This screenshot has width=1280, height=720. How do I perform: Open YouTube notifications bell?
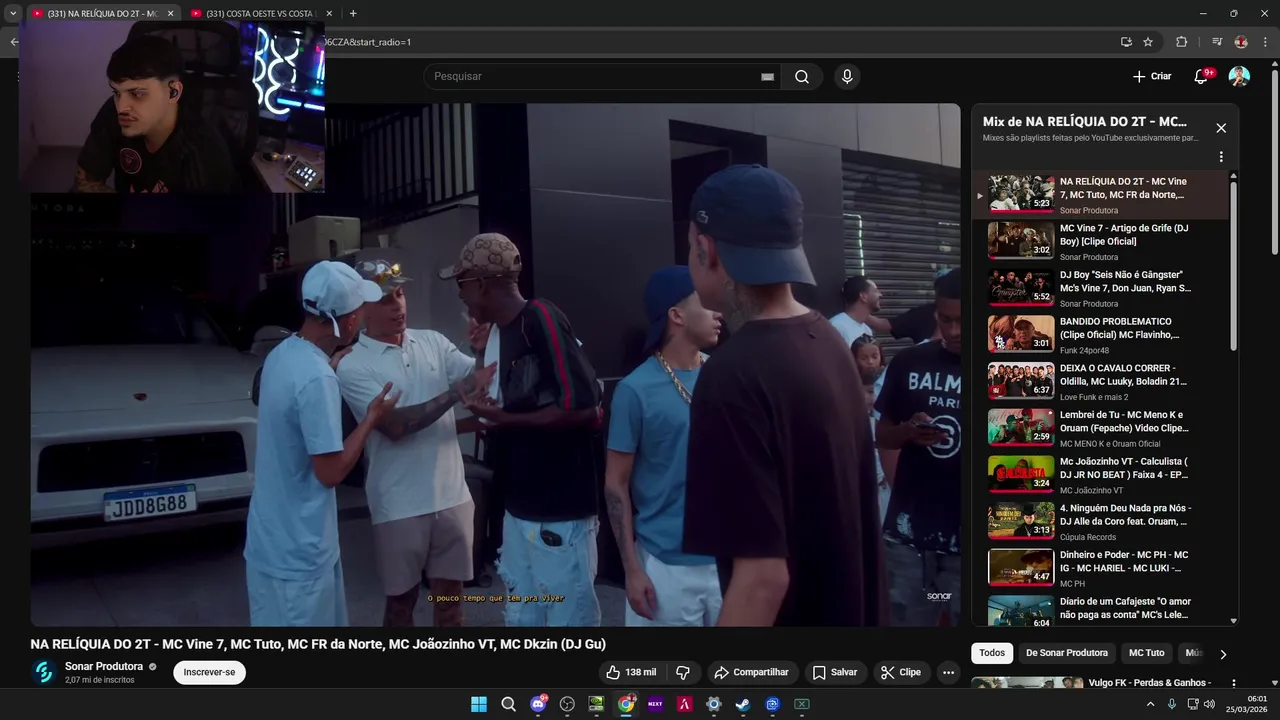tap(1201, 76)
